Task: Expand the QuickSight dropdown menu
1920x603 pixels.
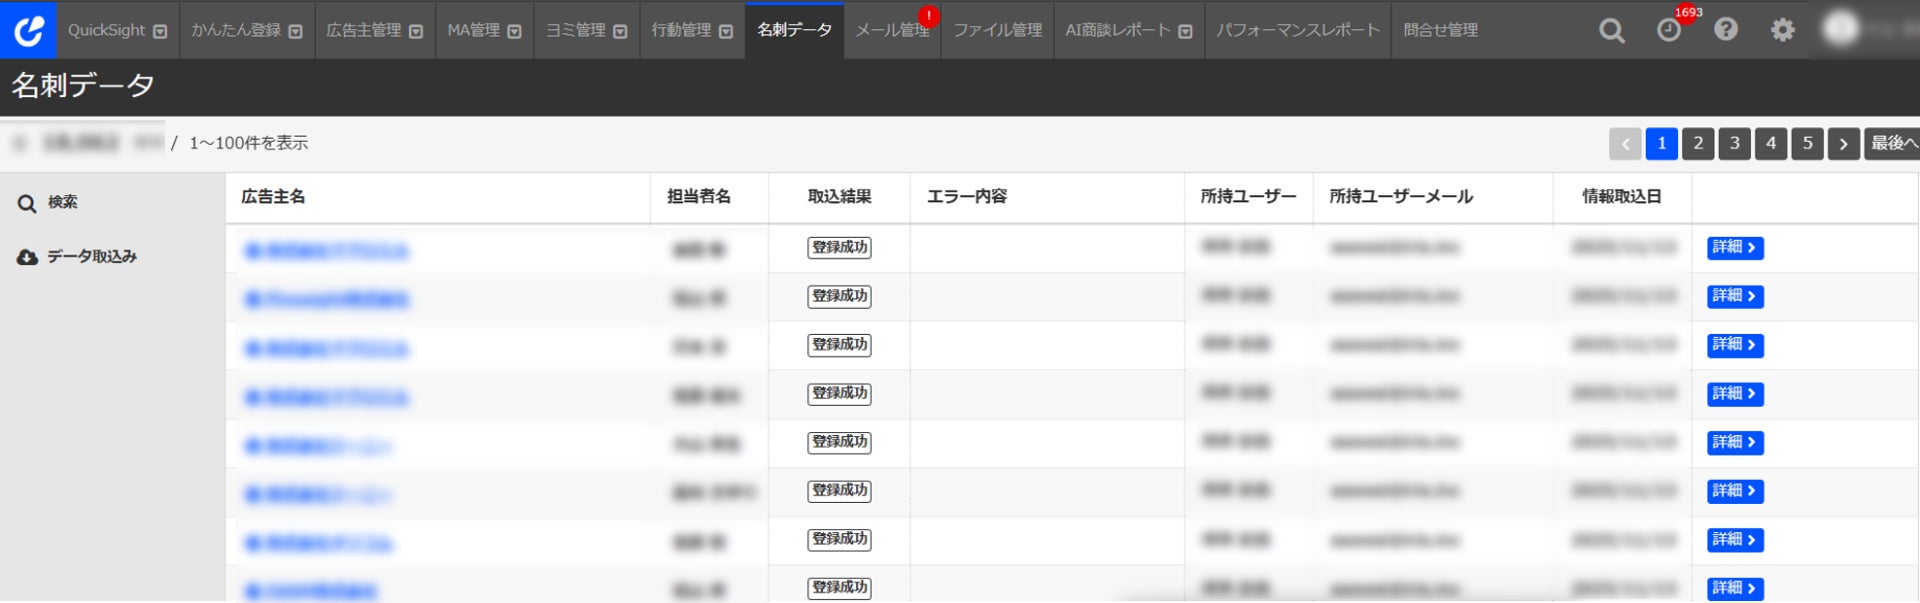Action: 160,32
